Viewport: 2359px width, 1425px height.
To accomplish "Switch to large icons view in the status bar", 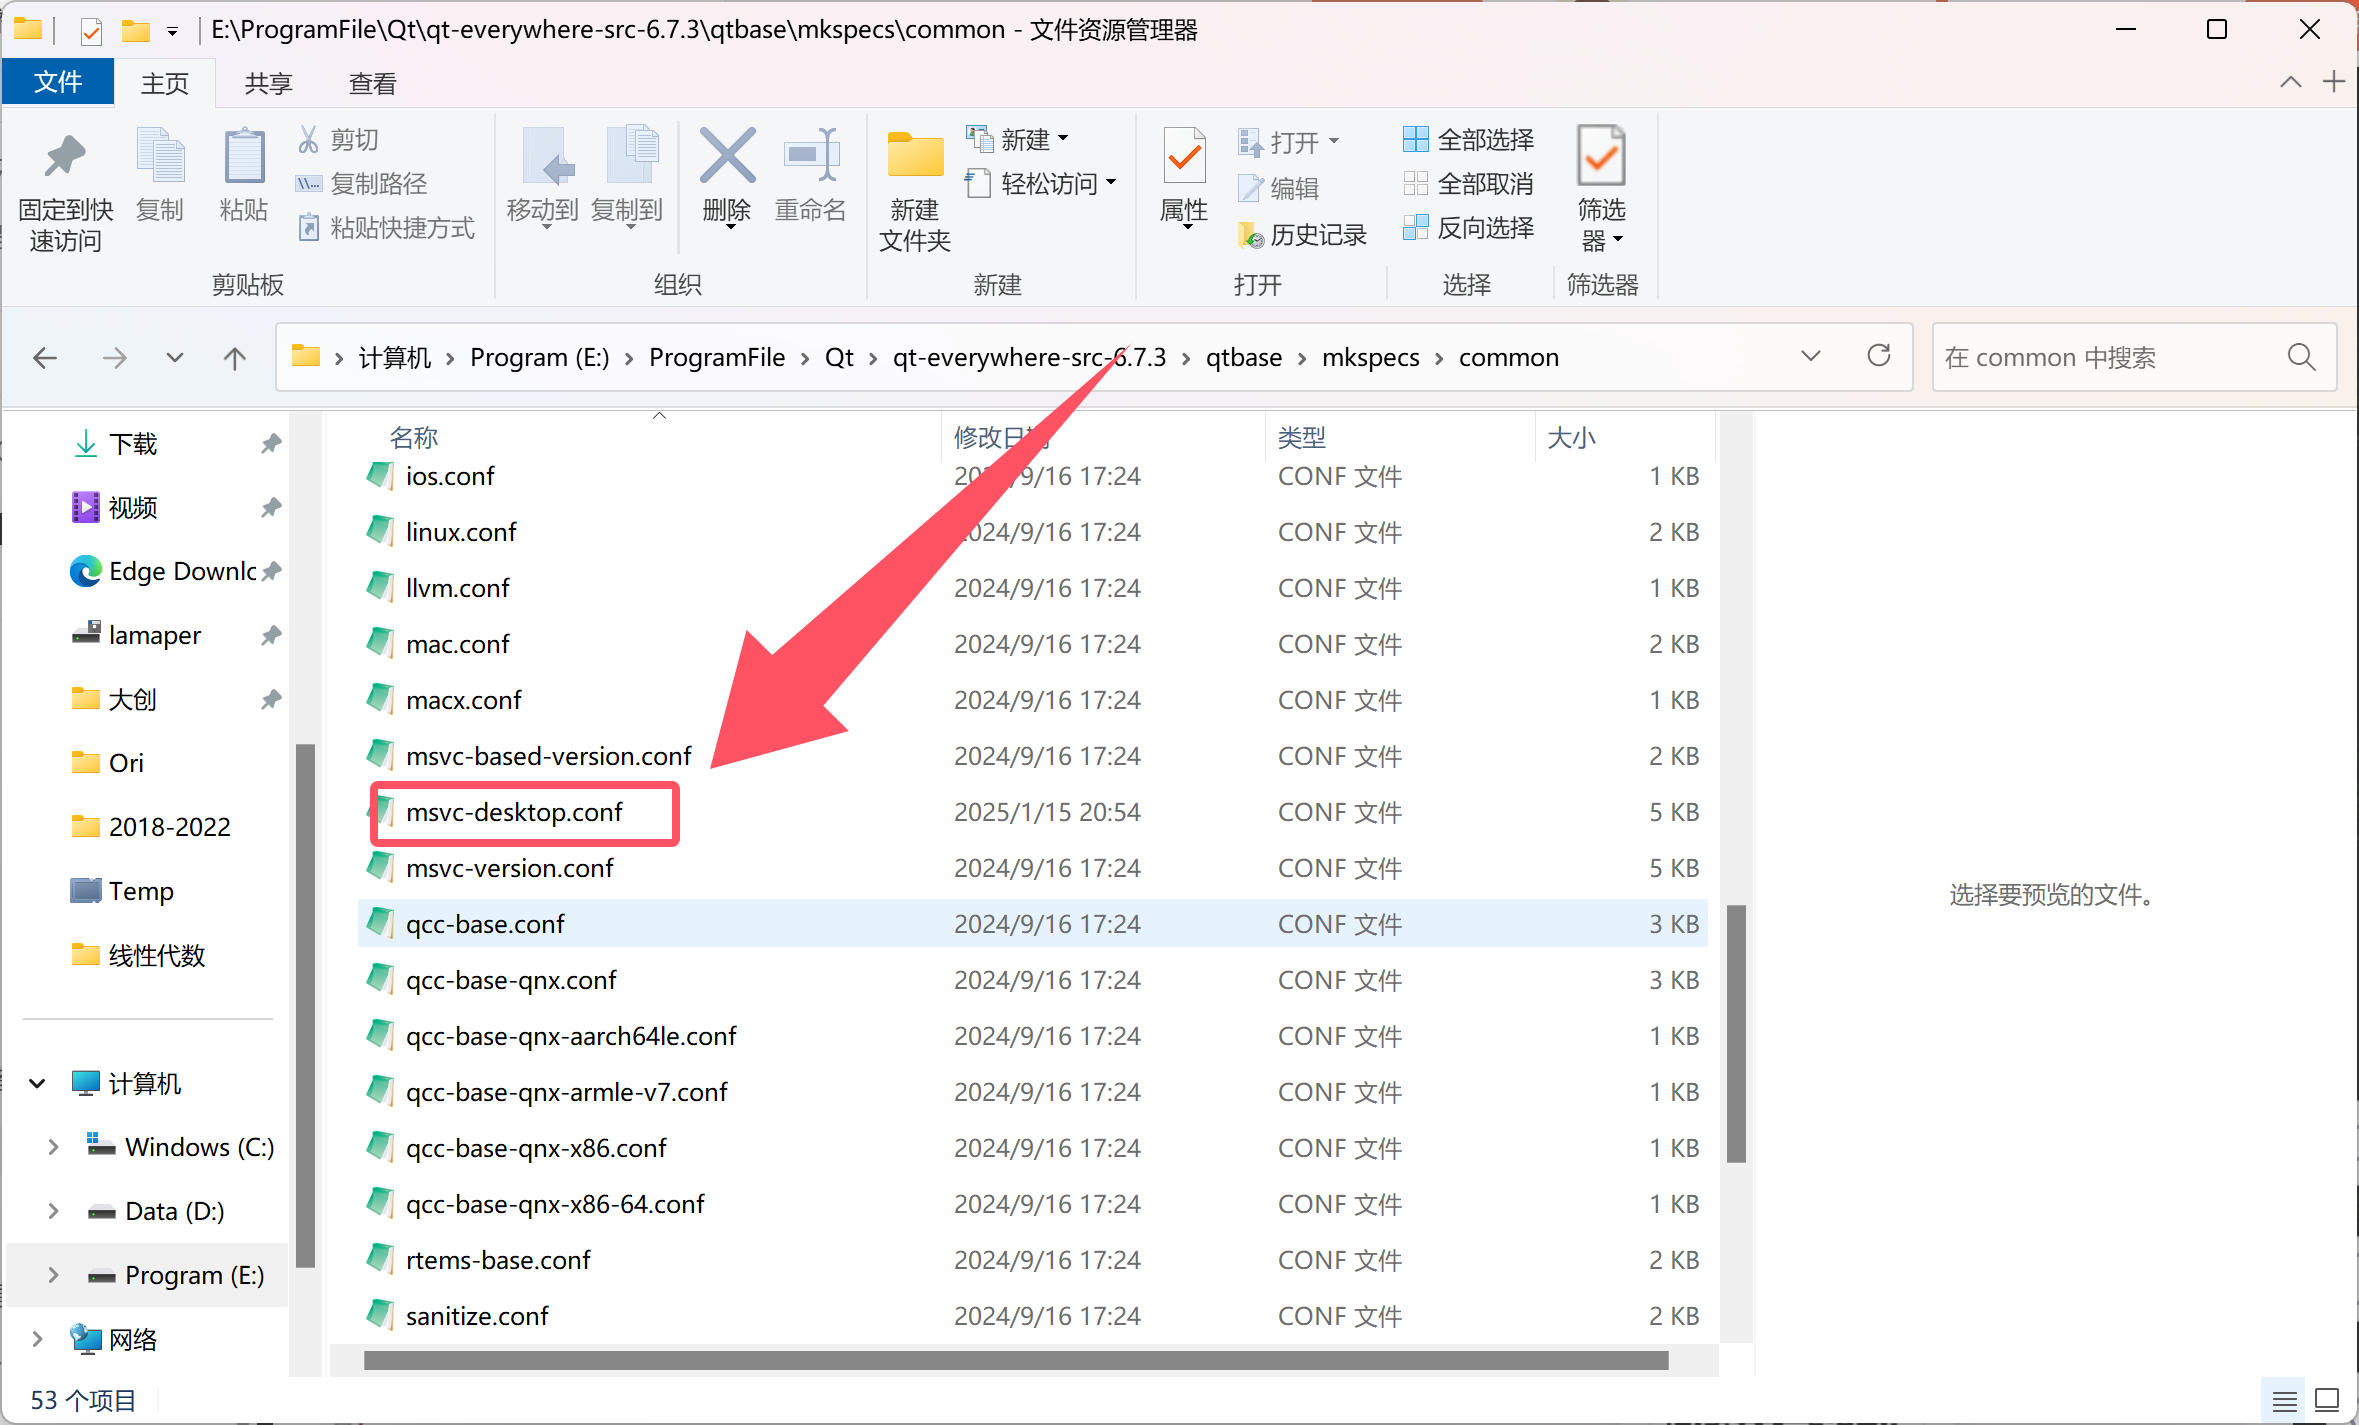I will tap(2327, 1400).
